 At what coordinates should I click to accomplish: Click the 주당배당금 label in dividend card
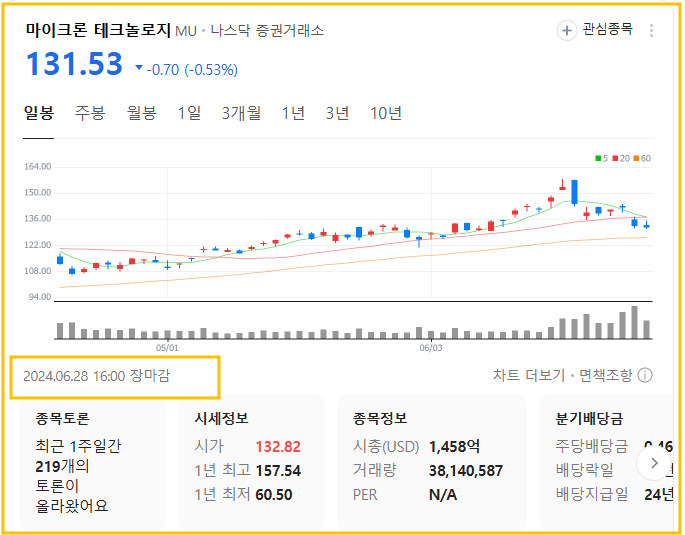pyautogui.click(x=592, y=446)
